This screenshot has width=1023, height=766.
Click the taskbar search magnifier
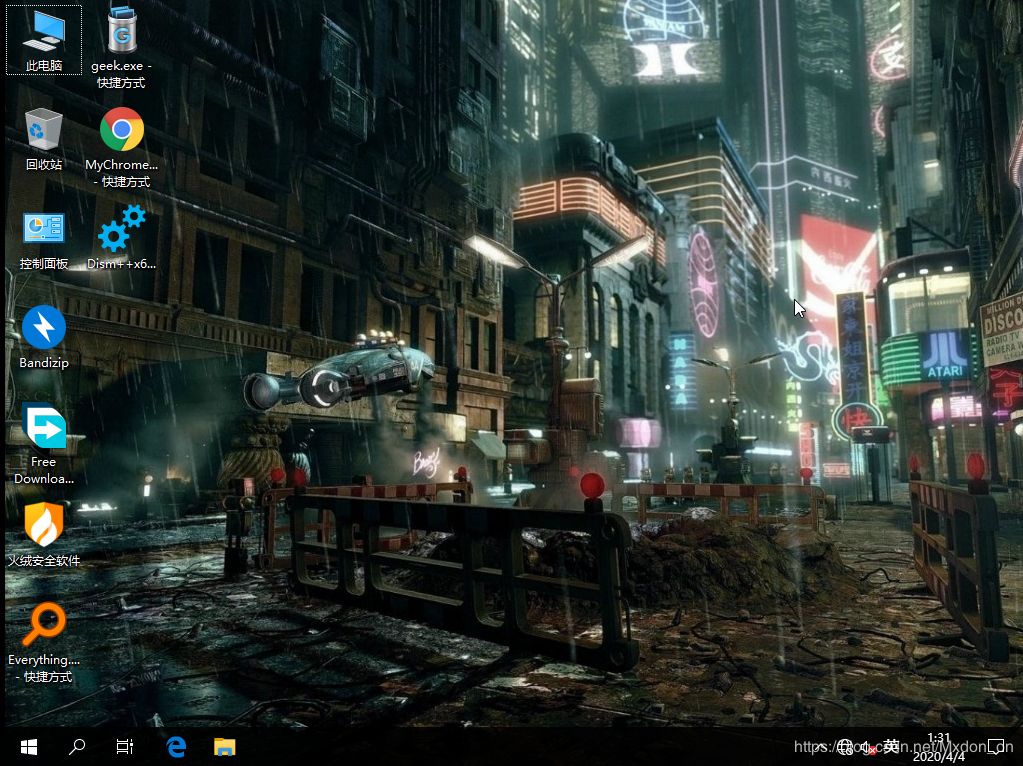[x=76, y=746]
